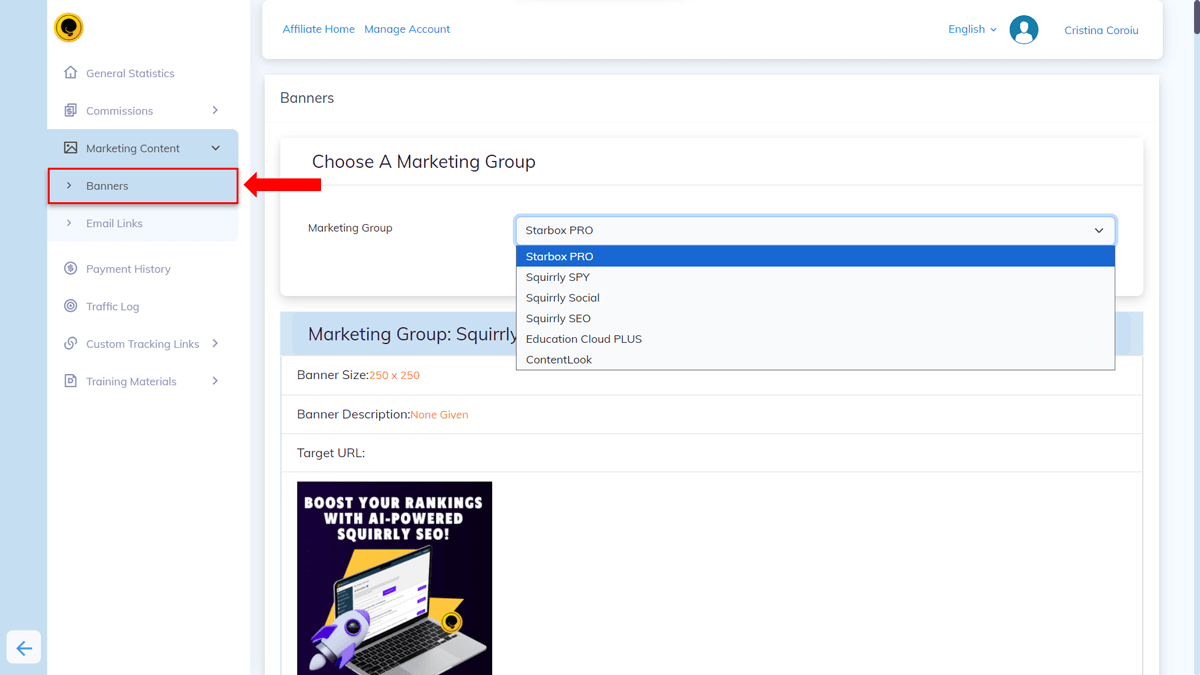The width and height of the screenshot is (1200, 675).
Task: Choose Squirrly Social option
Action: pyautogui.click(x=815, y=298)
